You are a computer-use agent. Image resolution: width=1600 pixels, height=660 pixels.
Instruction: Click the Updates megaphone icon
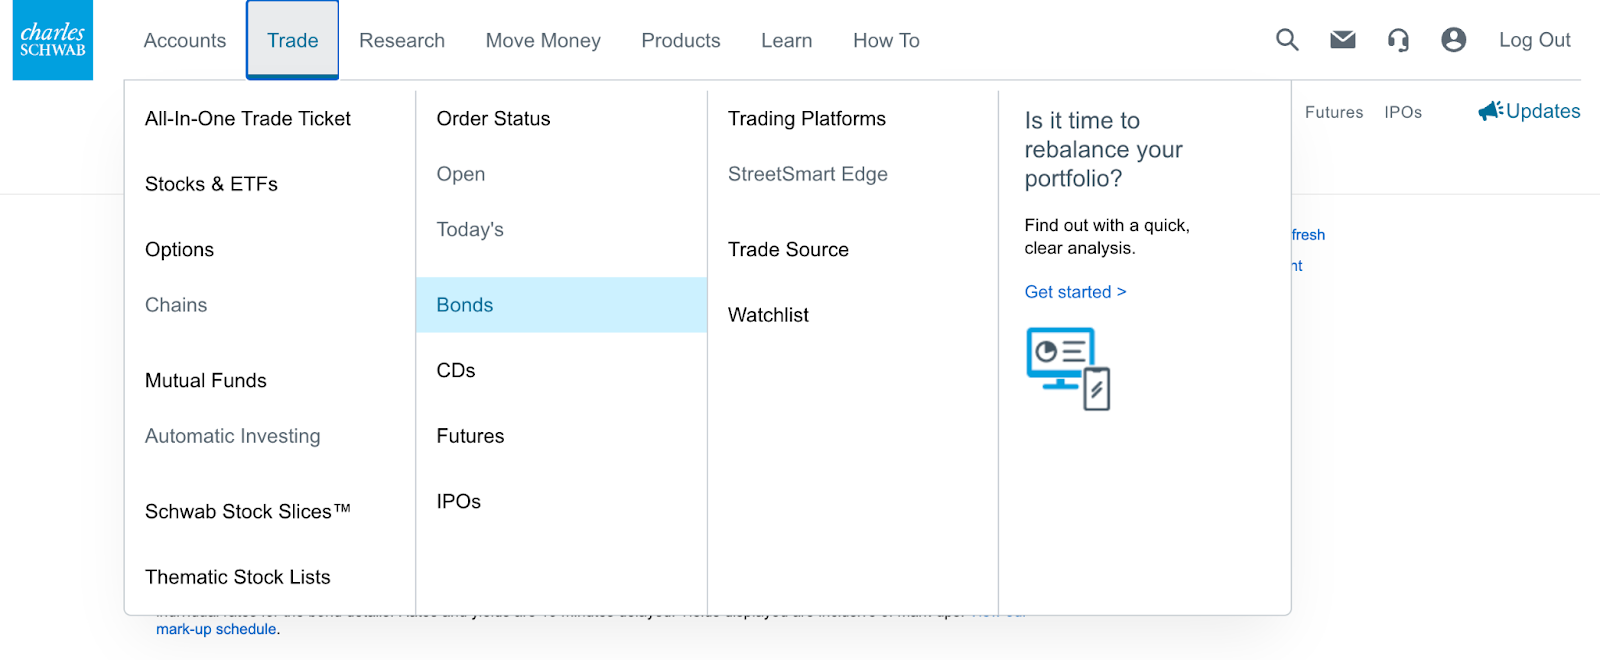pyautogui.click(x=1491, y=111)
